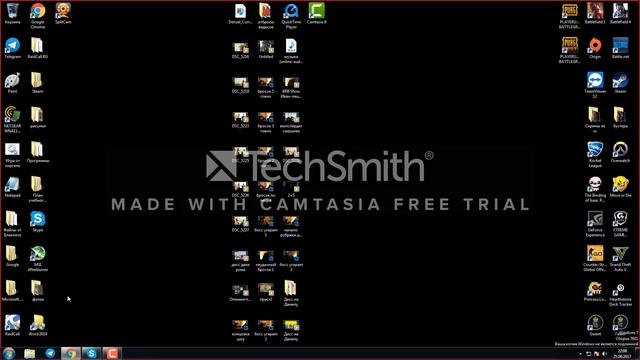Select the Steam folder icon
This screenshot has width=640, height=360.
pos(38,82)
